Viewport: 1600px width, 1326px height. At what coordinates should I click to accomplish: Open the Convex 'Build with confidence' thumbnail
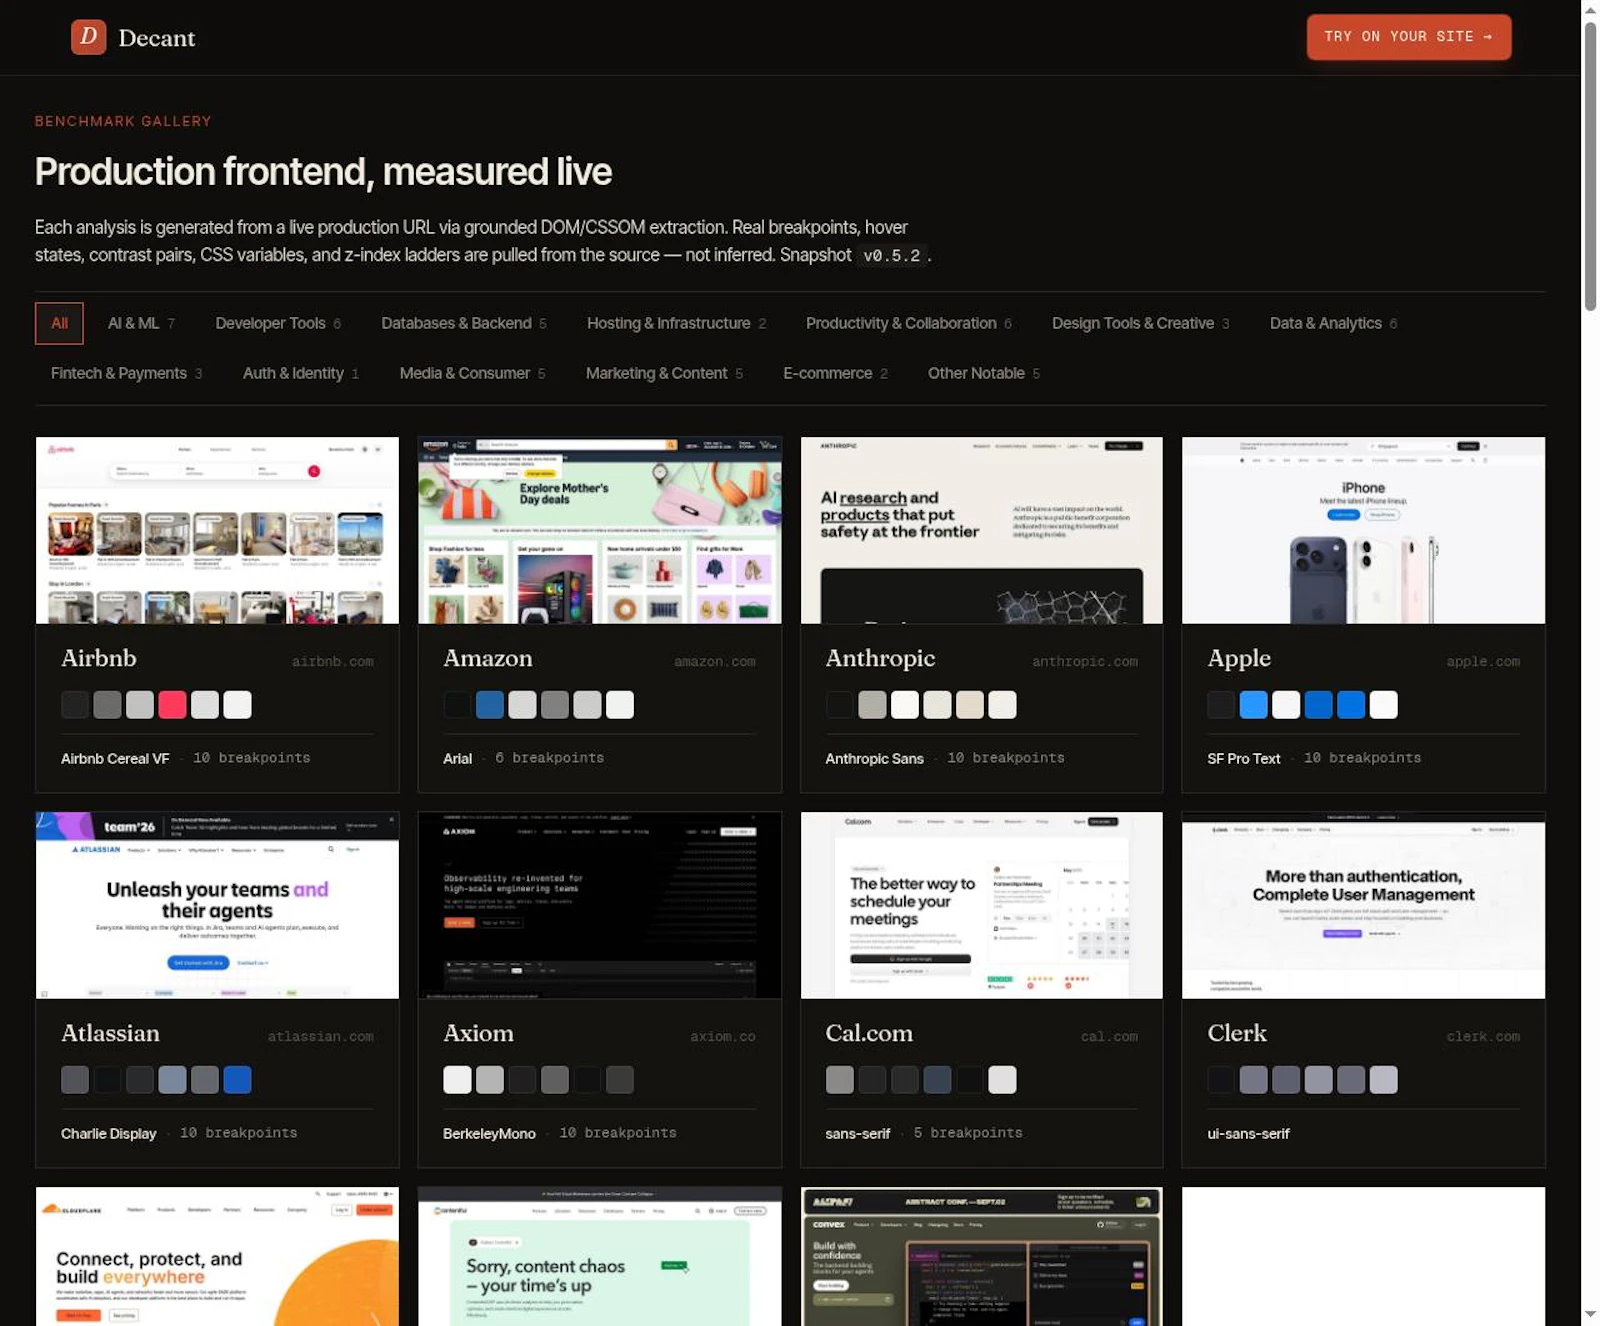981,1256
